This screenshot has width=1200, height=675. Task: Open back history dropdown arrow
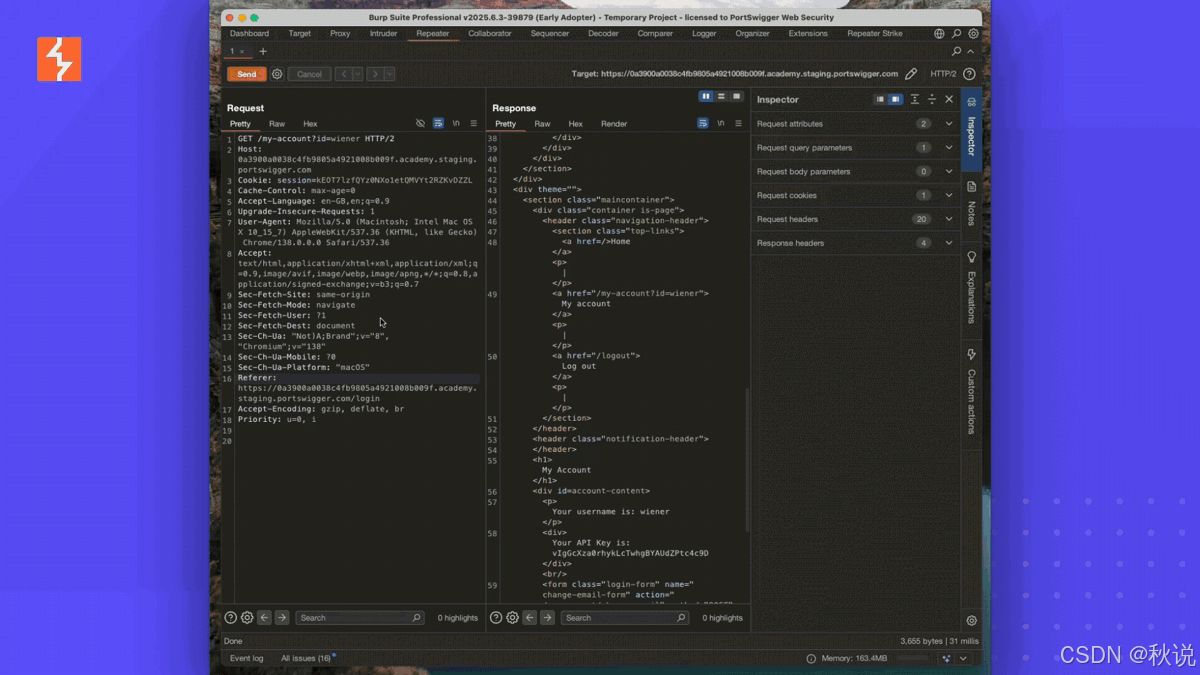357,74
